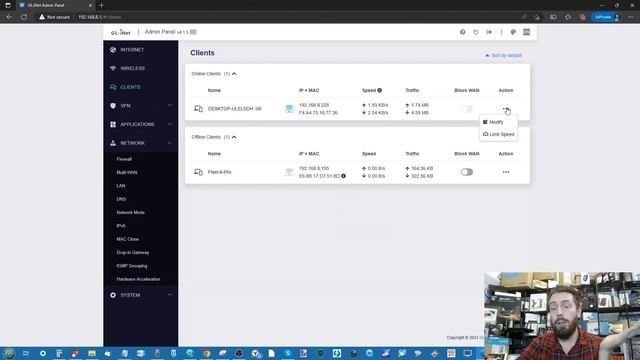This screenshot has height=360, width=640.
Task: Toggle Block WAN for Pixel-6-Pro
Action: click(x=467, y=172)
